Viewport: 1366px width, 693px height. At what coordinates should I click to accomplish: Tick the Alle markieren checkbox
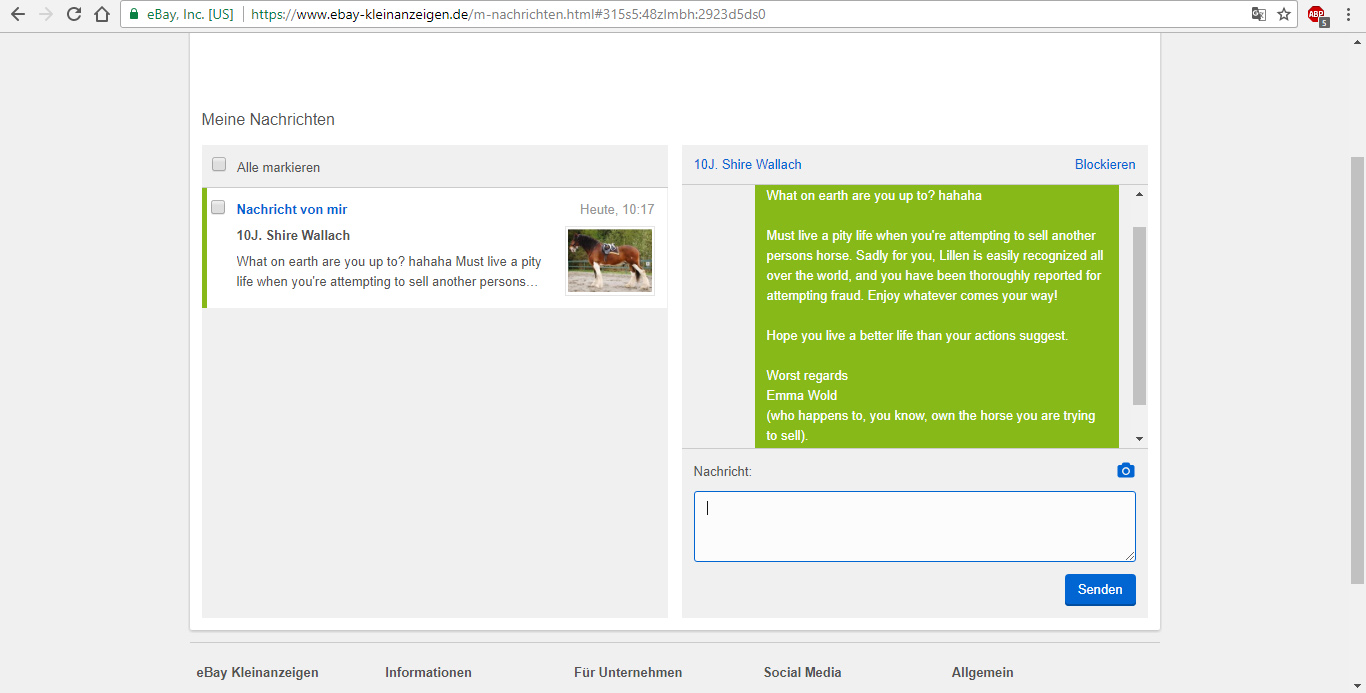(x=219, y=165)
